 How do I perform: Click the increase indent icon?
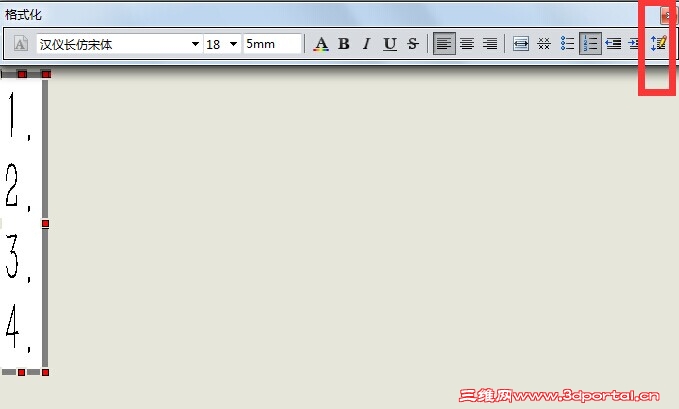pos(633,44)
